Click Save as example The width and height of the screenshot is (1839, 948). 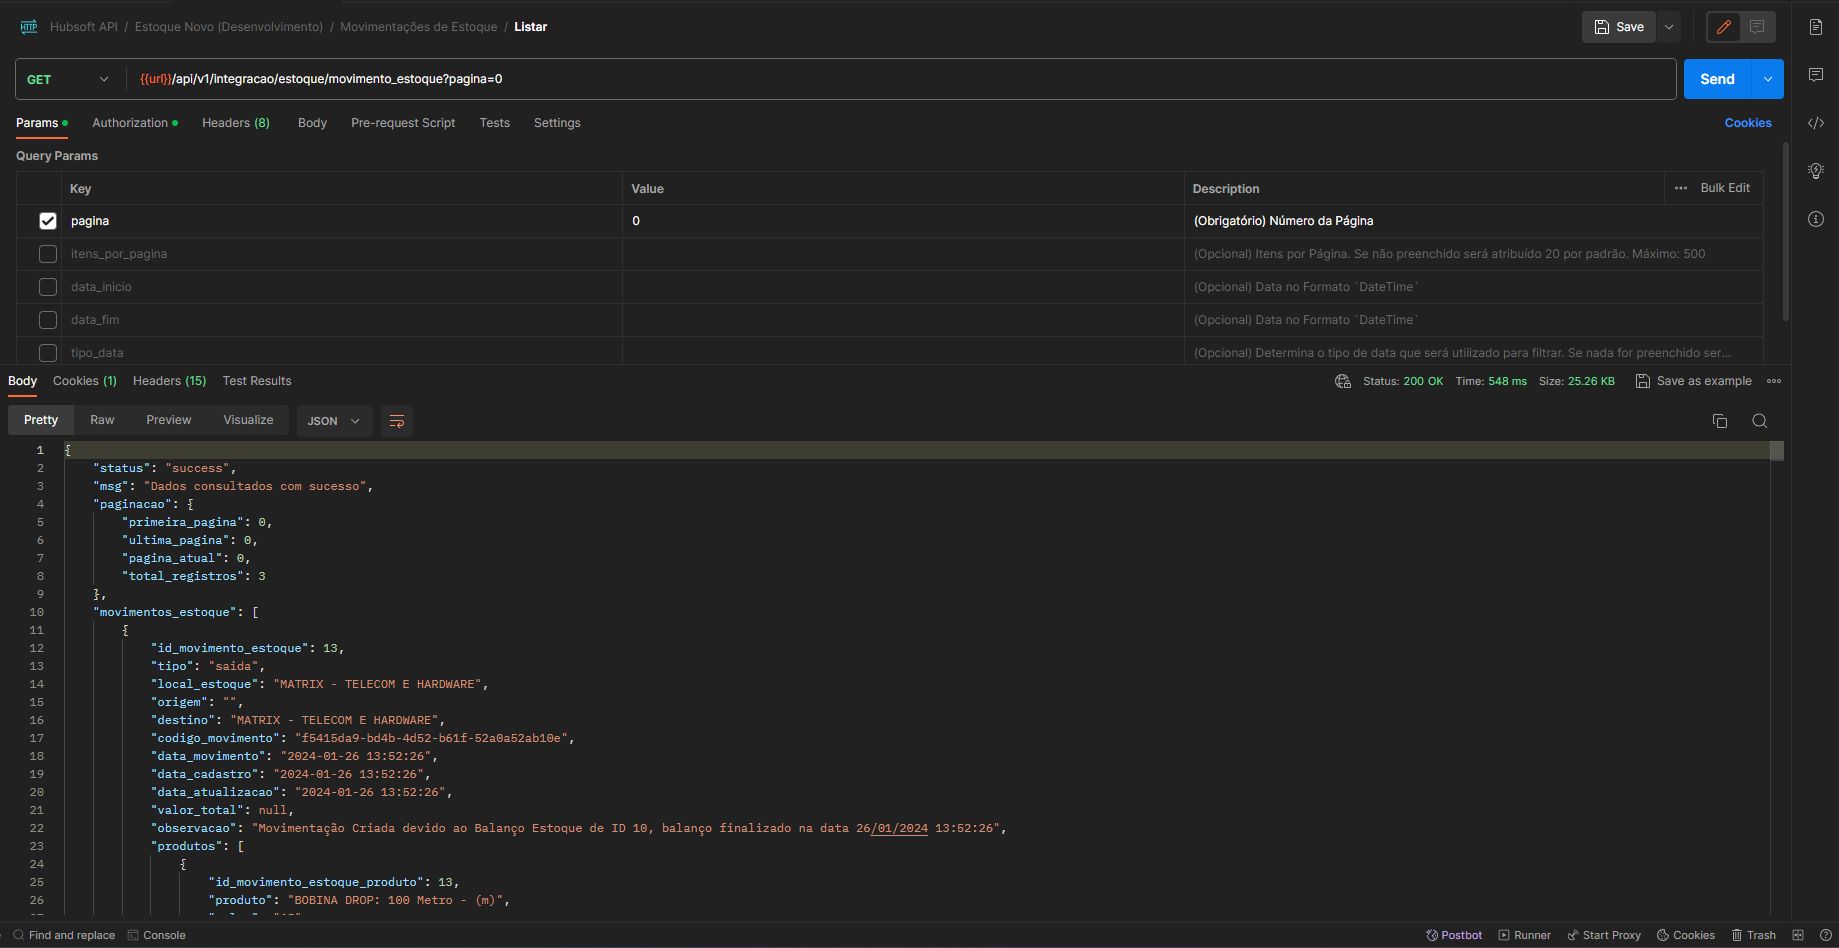click(1693, 381)
